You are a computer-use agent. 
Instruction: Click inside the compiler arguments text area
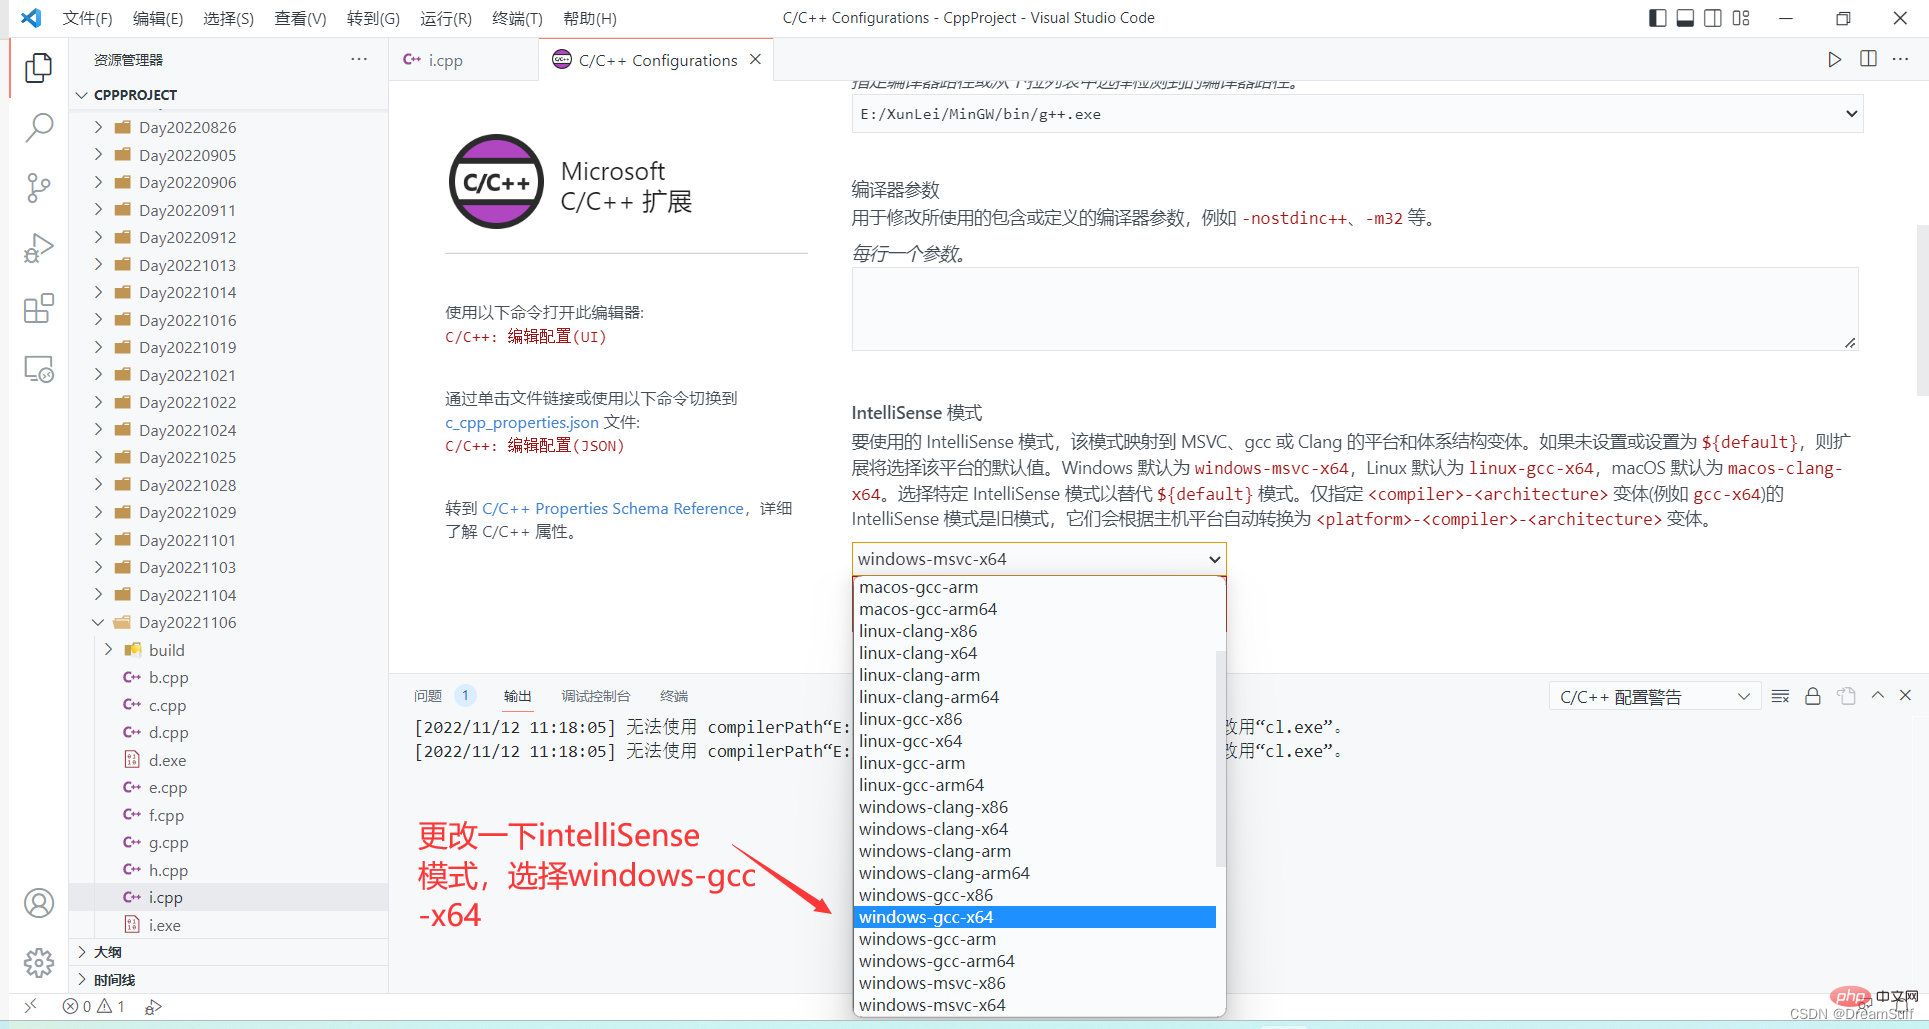point(1355,309)
